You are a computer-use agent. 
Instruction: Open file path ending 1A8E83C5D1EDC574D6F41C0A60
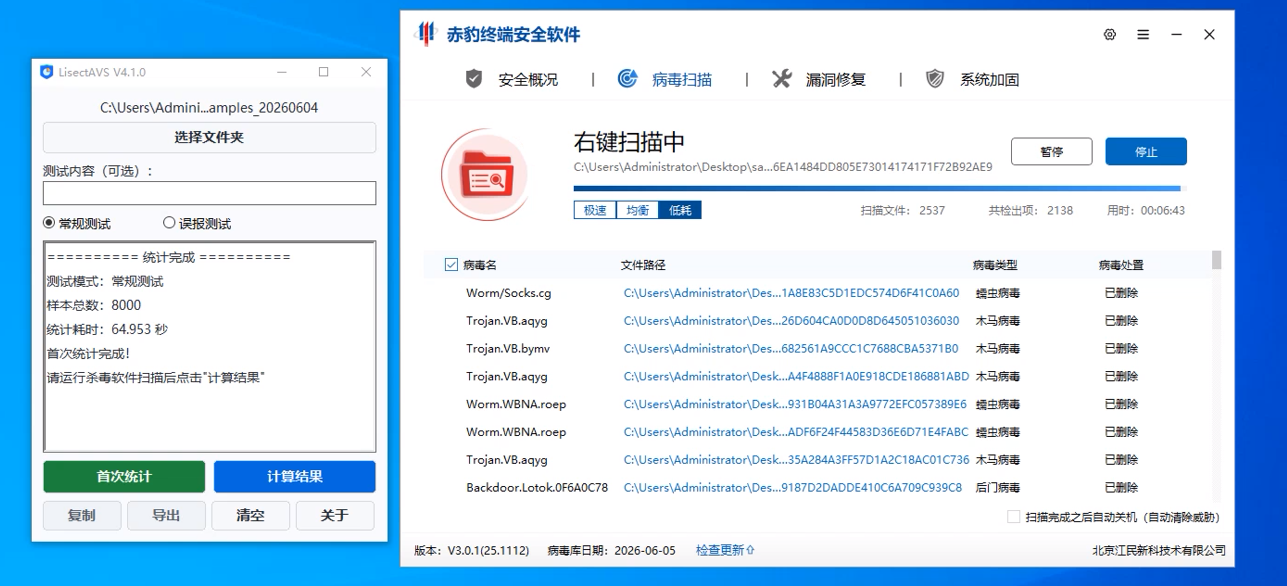[791, 293]
